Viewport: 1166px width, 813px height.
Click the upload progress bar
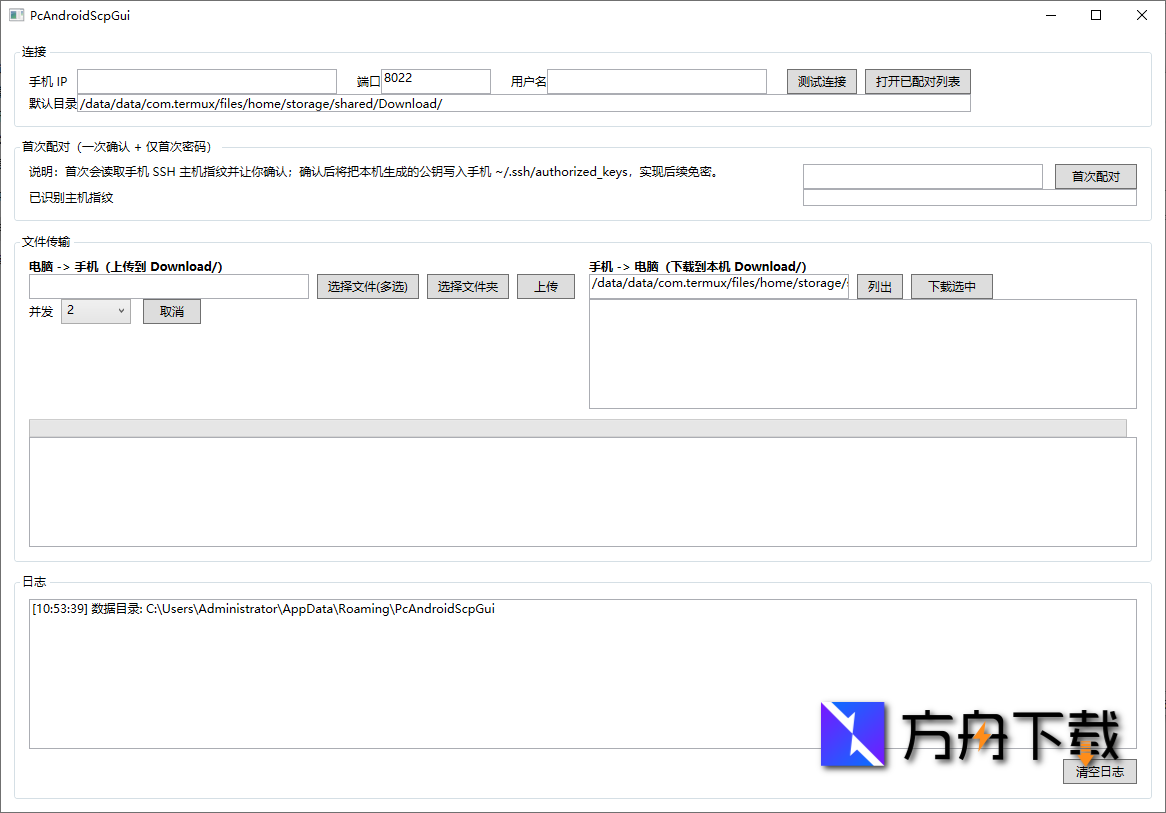click(x=577, y=427)
